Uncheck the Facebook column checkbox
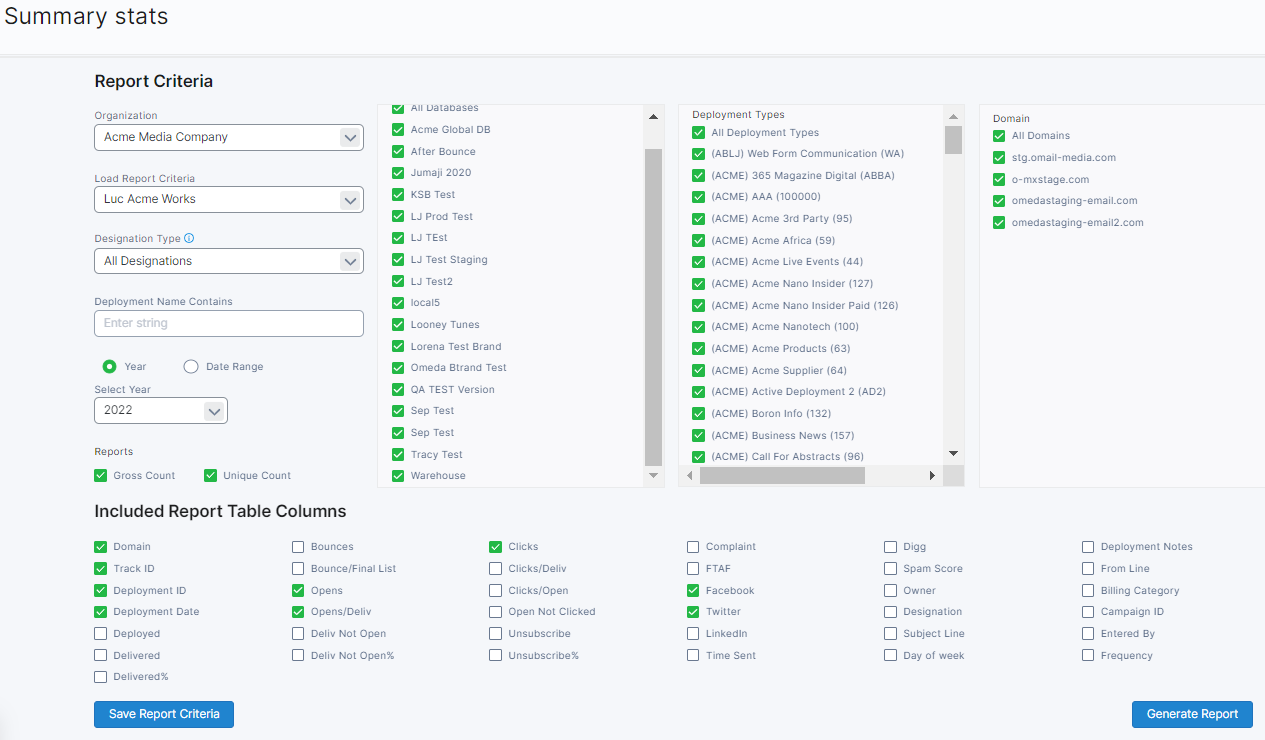Screen dimensions: 1265x740 point(693,591)
